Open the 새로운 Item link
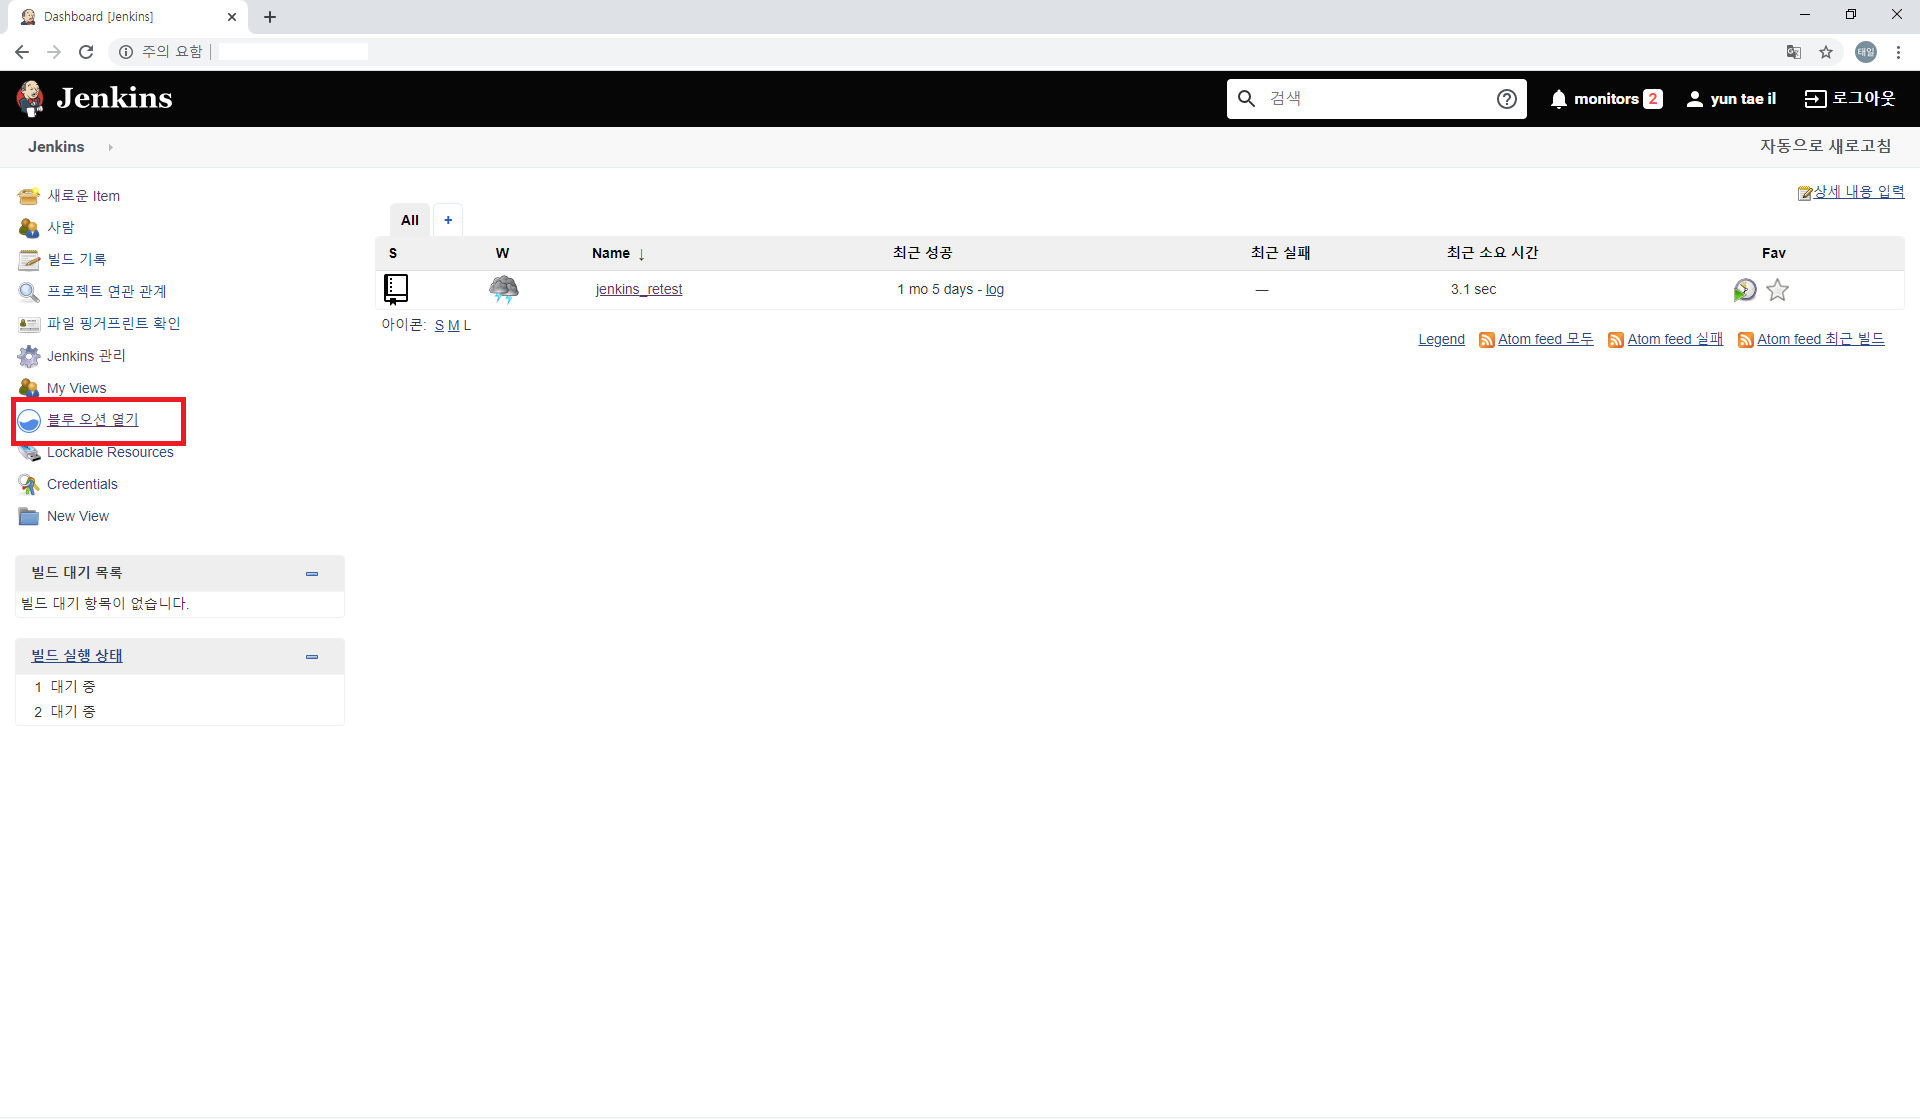Screen dimensions: 1920x1119 pos(84,196)
